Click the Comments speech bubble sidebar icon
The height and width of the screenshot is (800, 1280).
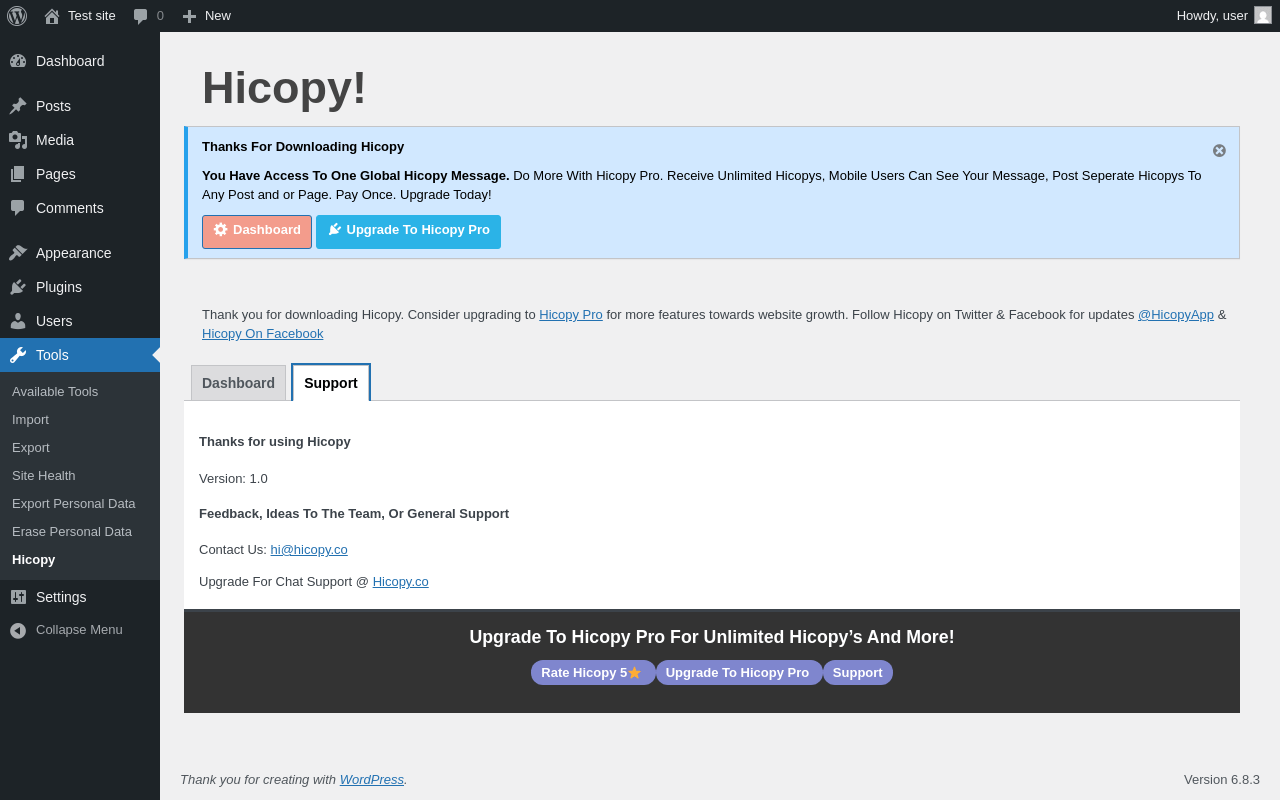tap(18, 208)
